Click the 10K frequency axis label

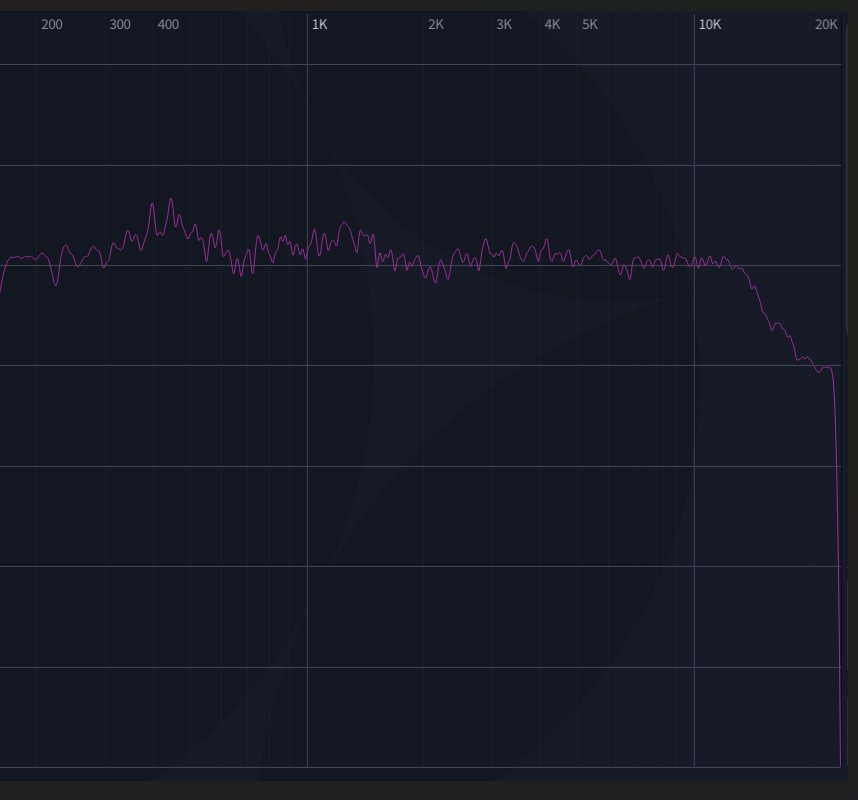(x=710, y=25)
